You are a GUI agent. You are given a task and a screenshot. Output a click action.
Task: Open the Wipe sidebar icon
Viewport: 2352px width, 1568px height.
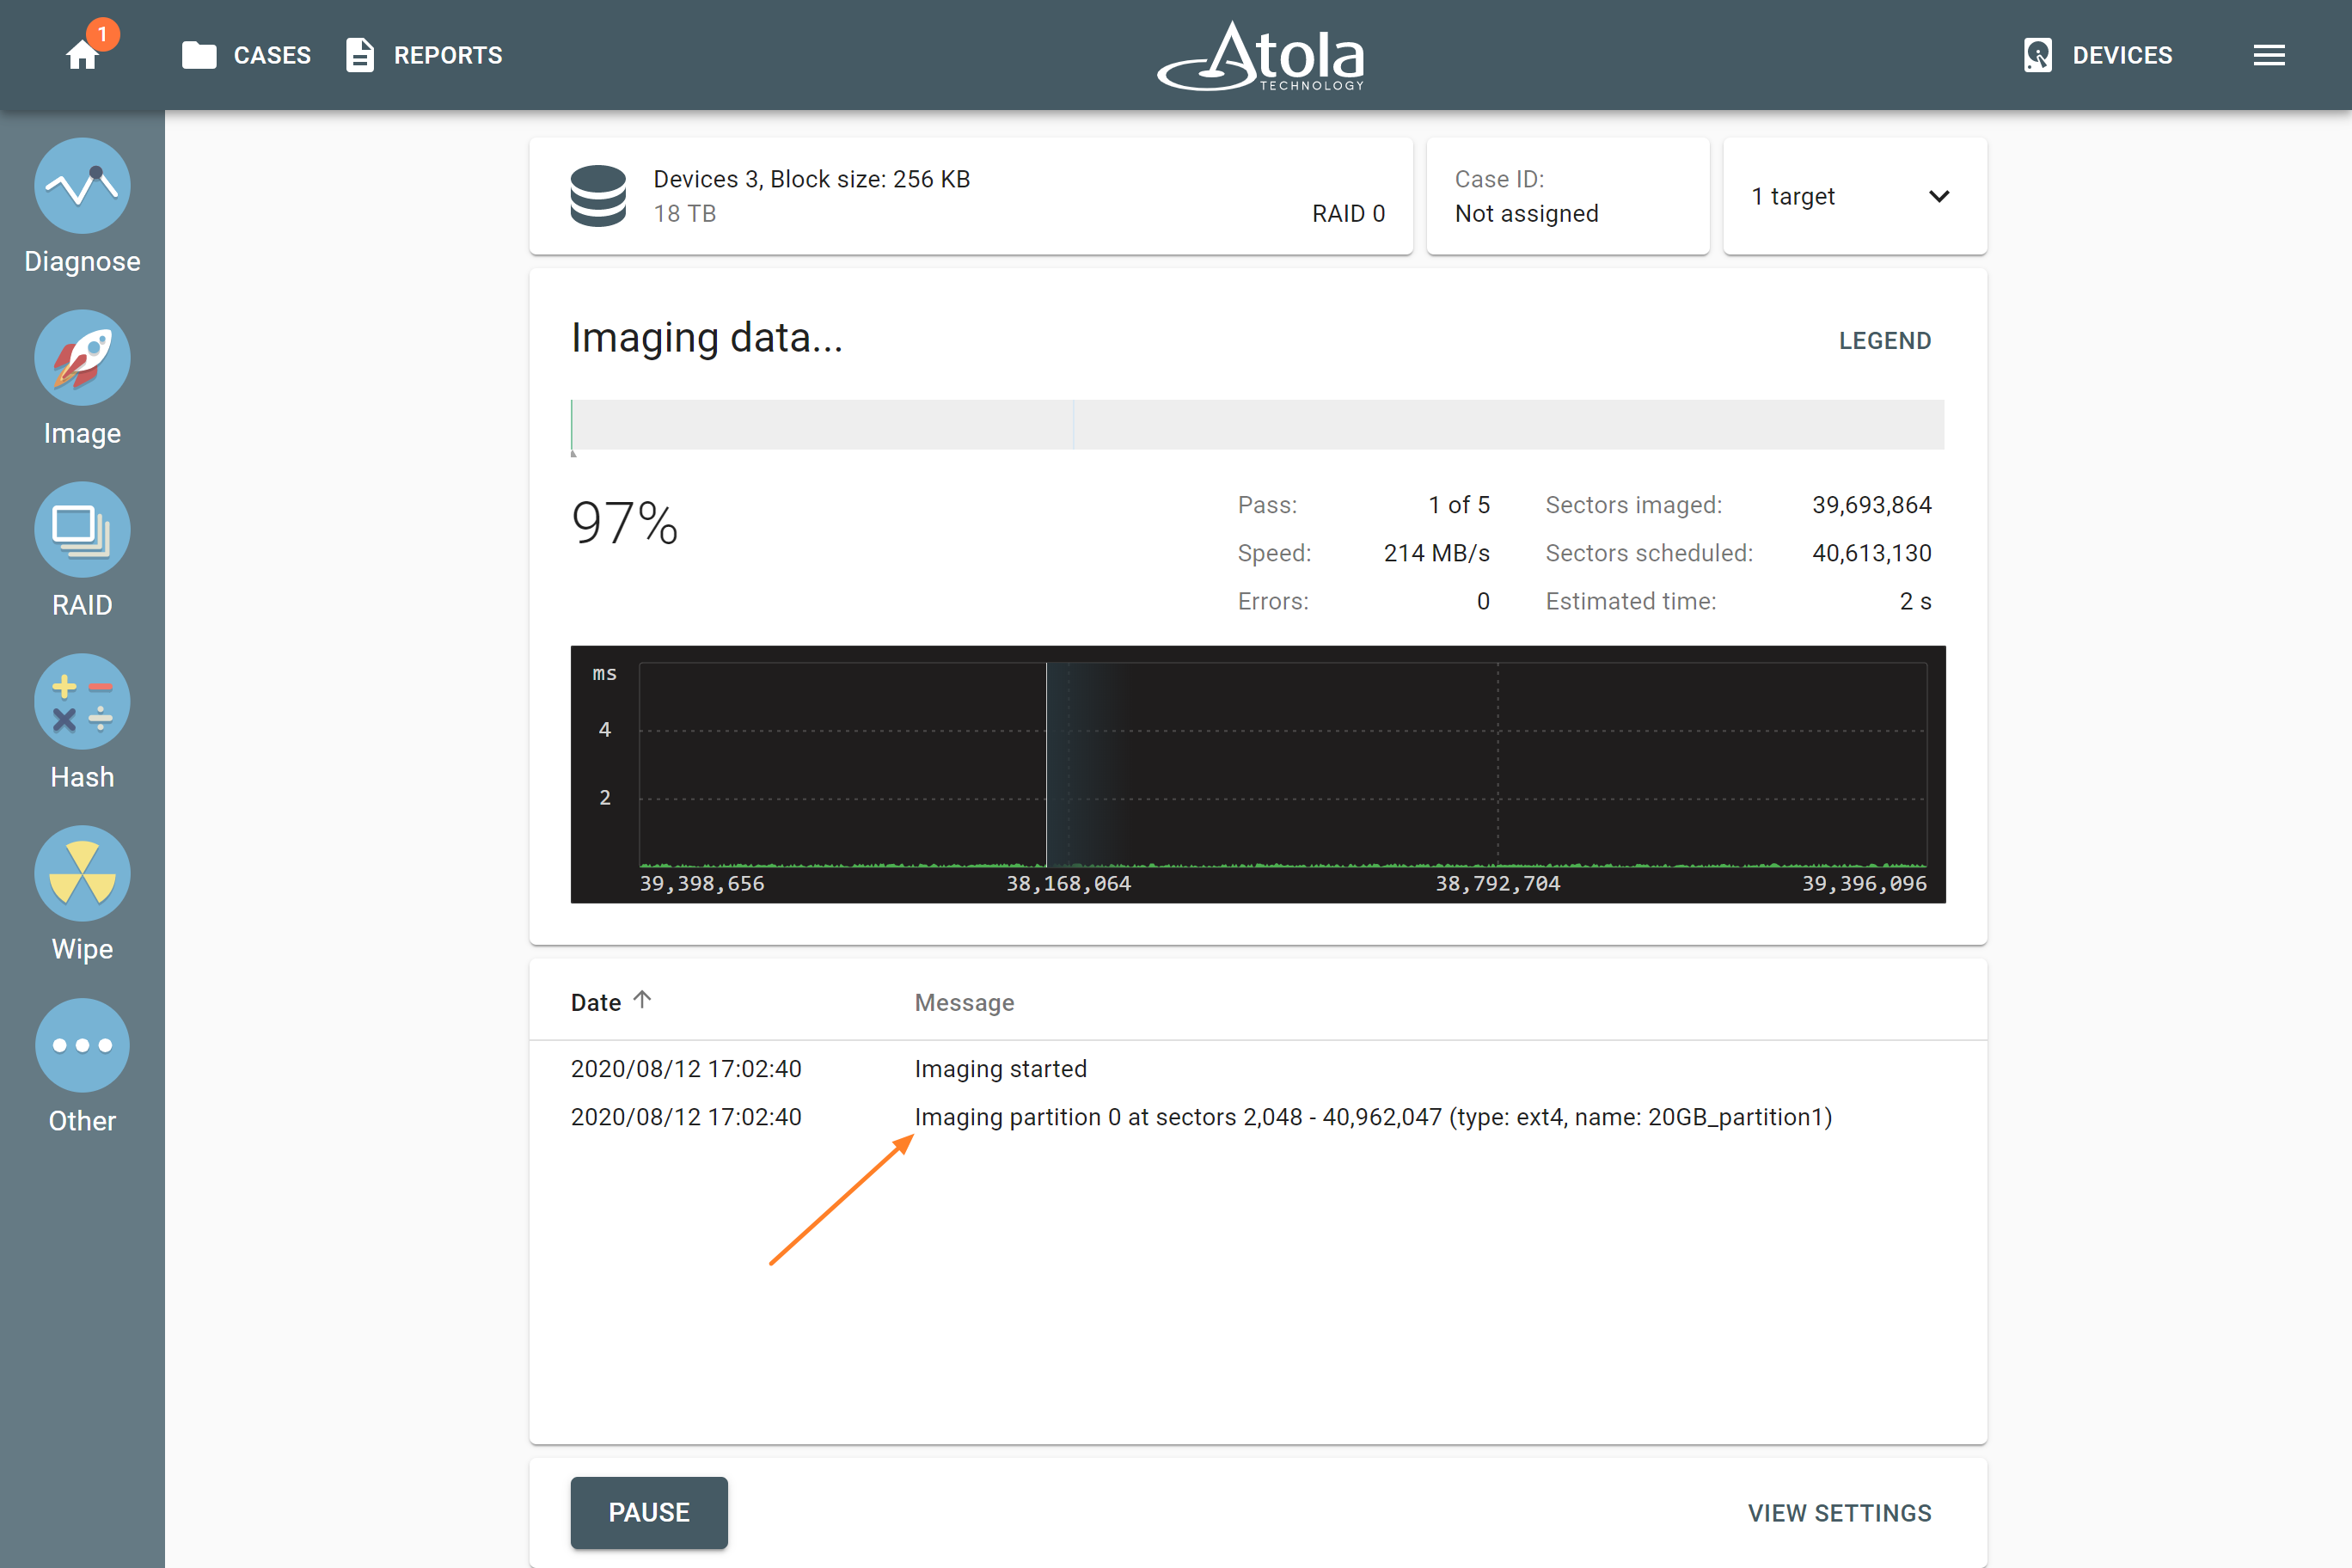click(x=82, y=874)
